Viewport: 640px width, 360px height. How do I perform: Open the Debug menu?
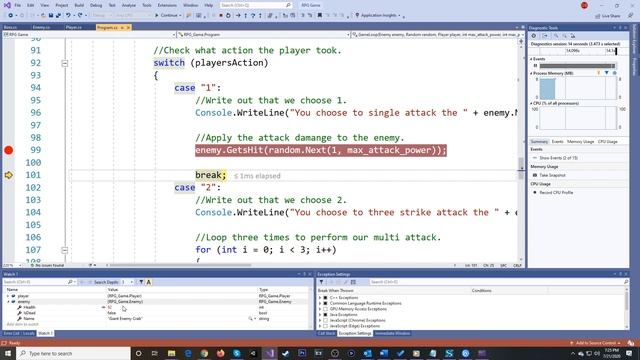pyautogui.click(x=96, y=5)
